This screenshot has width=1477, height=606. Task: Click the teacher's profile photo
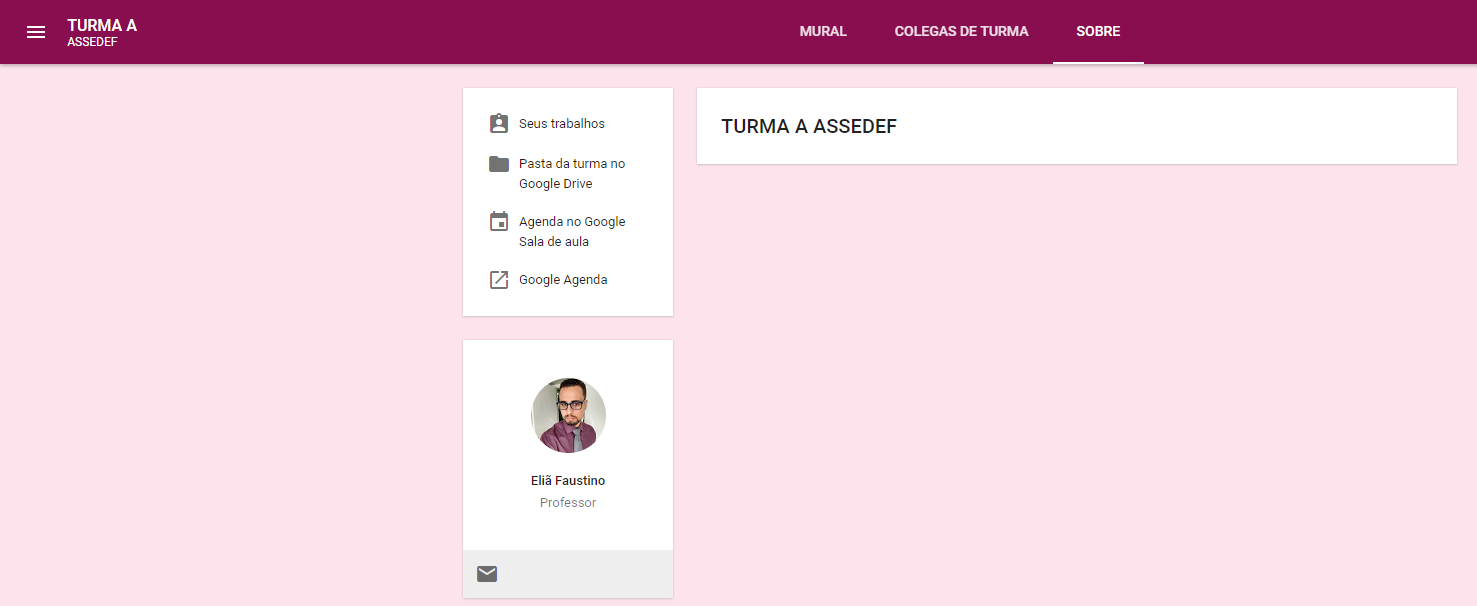tap(568, 415)
